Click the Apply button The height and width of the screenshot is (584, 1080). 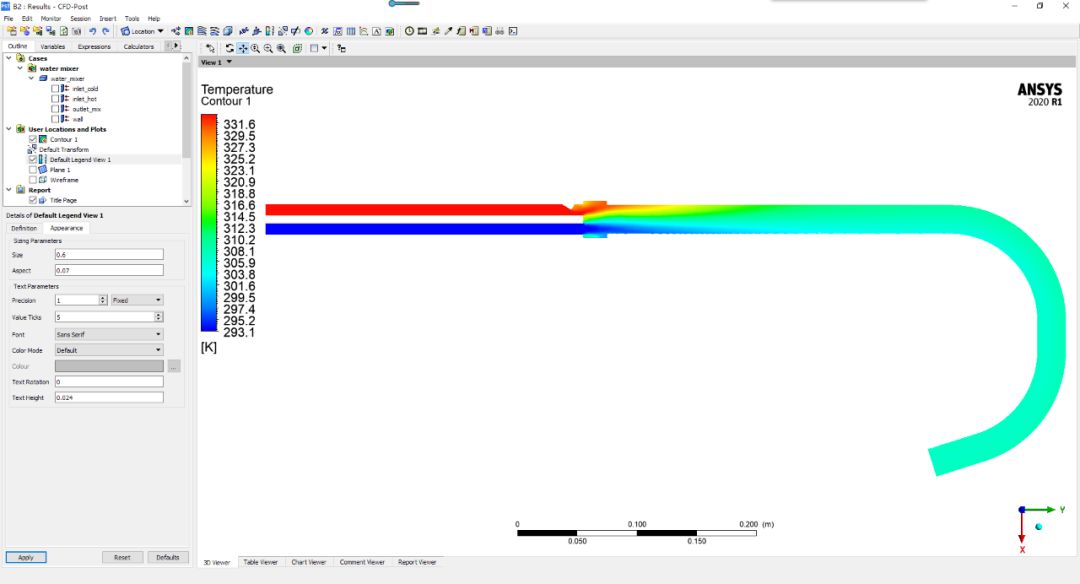click(x=26, y=557)
